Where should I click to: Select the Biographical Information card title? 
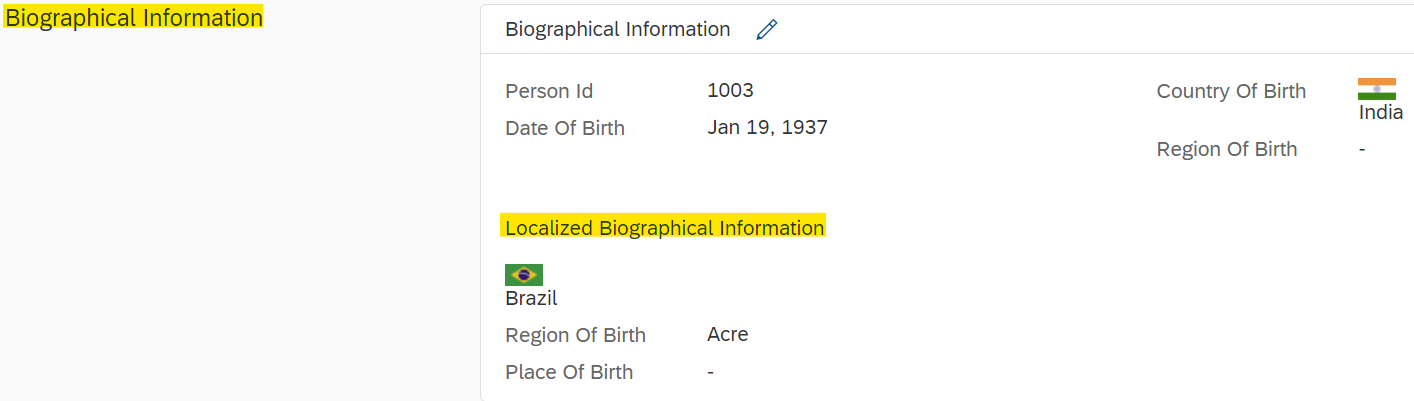tap(618, 30)
